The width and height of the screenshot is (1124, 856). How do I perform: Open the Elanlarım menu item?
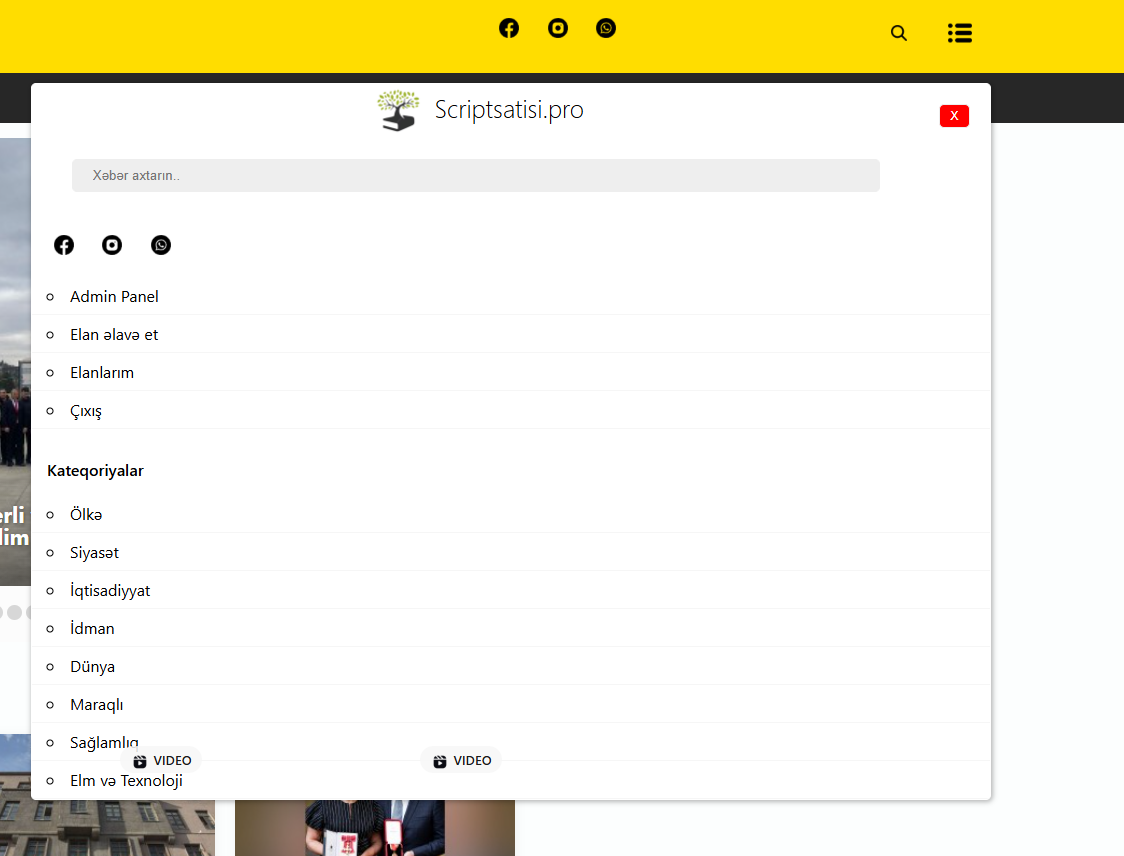(x=102, y=373)
